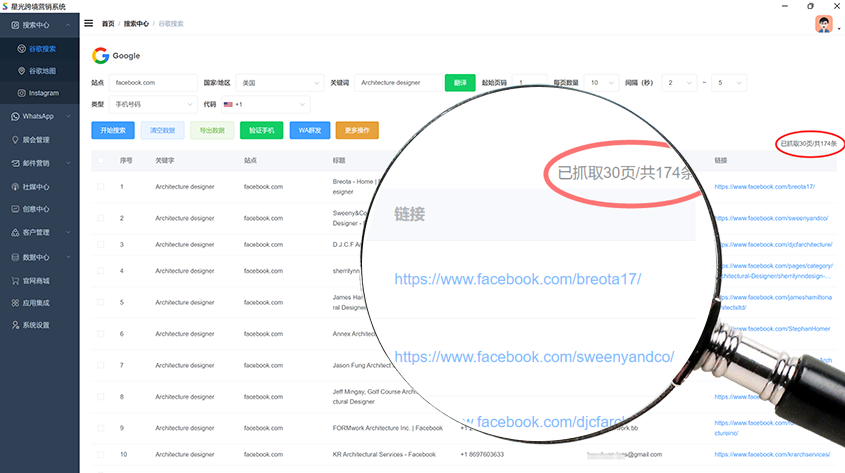Open 社媒中心 via its sidebar icon
Viewport: 845px width, 473px height.
tap(15, 186)
